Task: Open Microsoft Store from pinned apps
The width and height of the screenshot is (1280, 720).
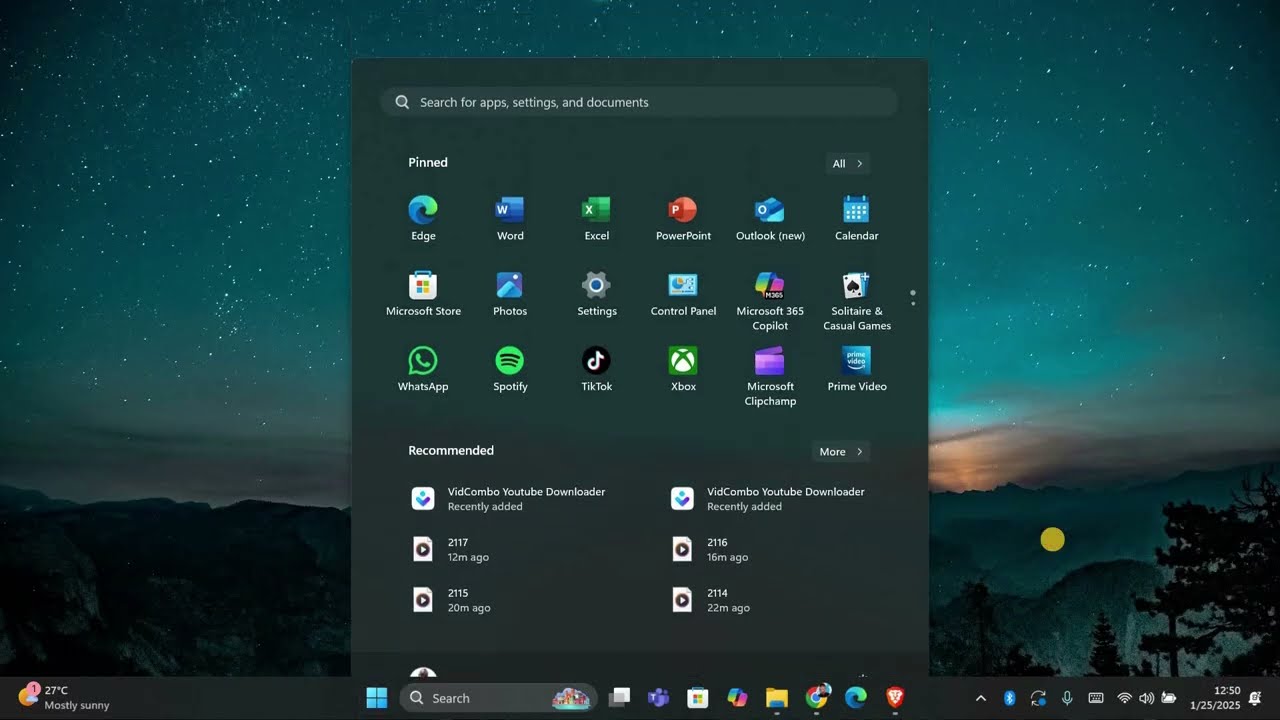Action: [423, 295]
